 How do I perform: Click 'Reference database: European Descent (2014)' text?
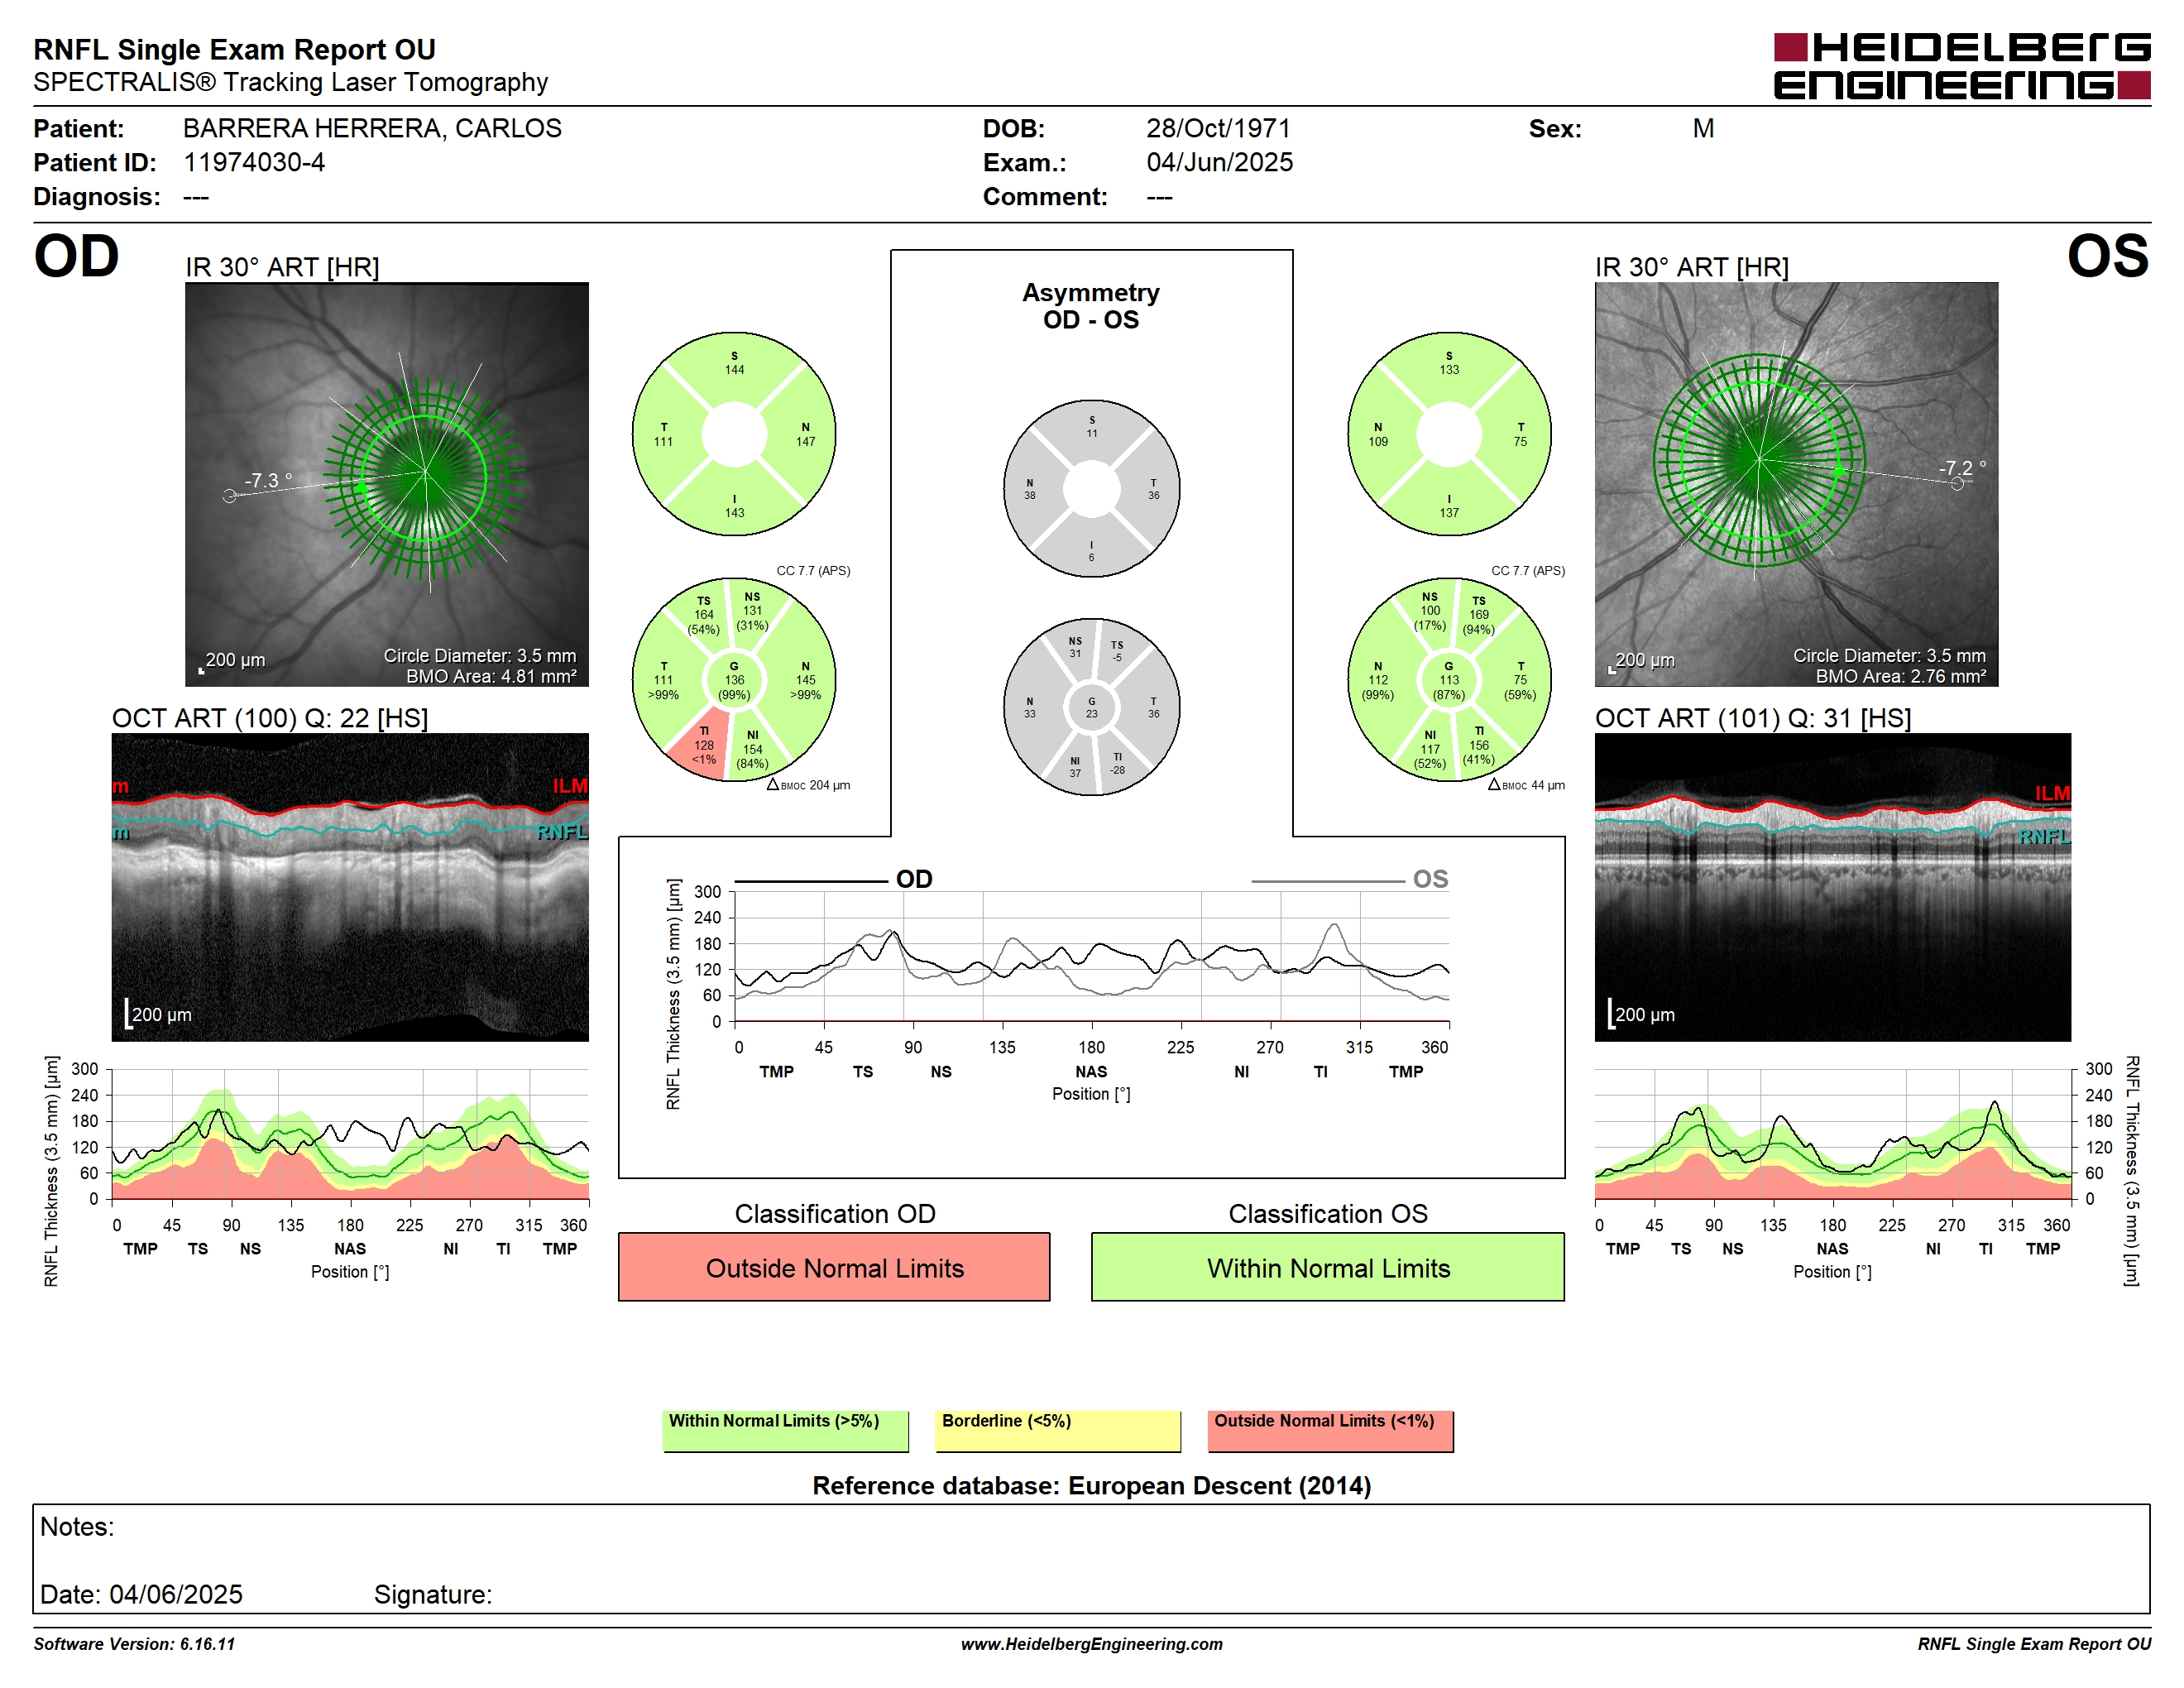[1091, 1486]
